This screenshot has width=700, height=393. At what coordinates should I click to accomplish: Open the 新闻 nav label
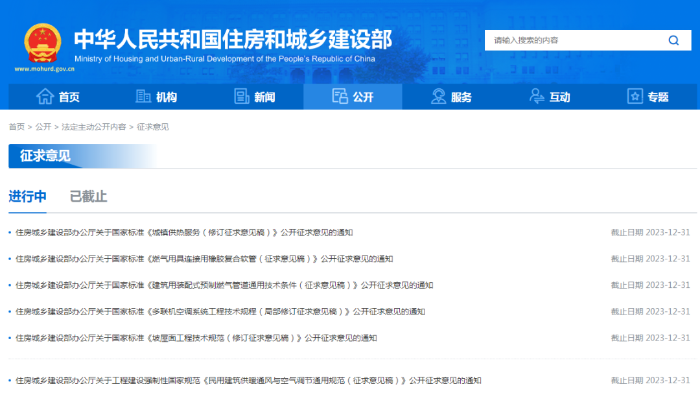[265, 97]
